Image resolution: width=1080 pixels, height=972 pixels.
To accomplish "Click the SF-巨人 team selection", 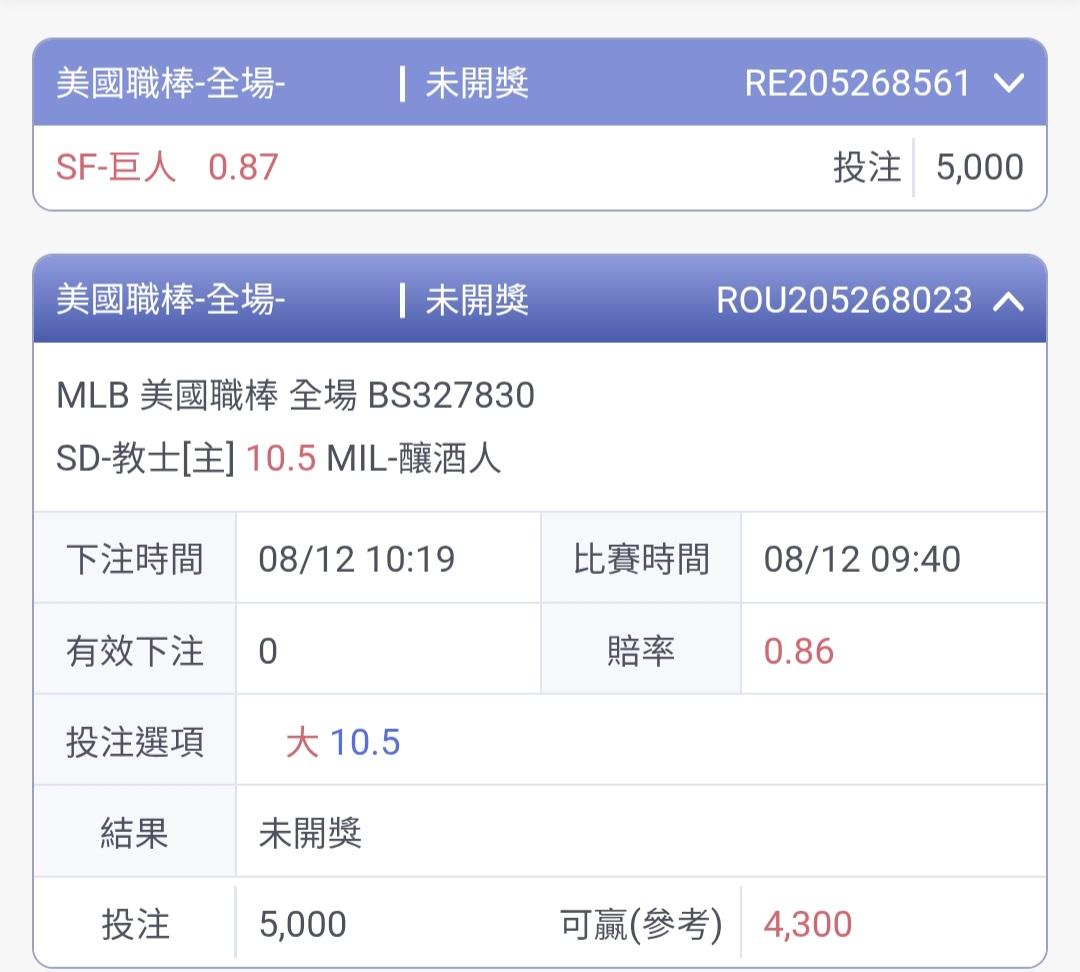I will click(x=116, y=167).
